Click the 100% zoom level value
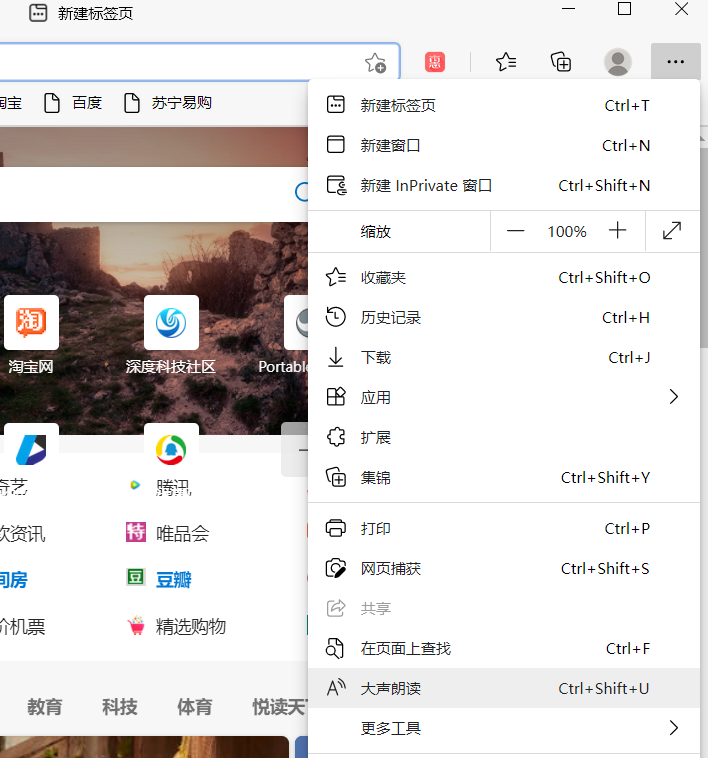Image resolution: width=708 pixels, height=758 pixels. (567, 232)
